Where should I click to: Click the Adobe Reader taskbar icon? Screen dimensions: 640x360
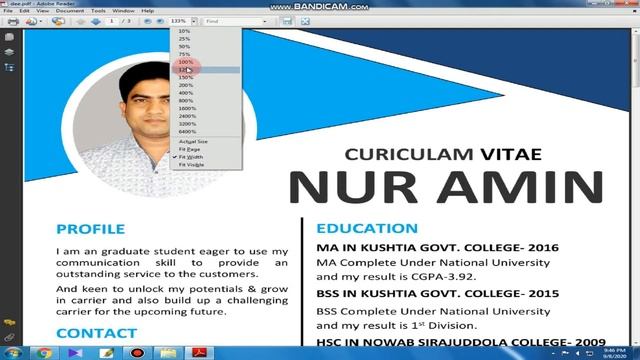coord(199,353)
